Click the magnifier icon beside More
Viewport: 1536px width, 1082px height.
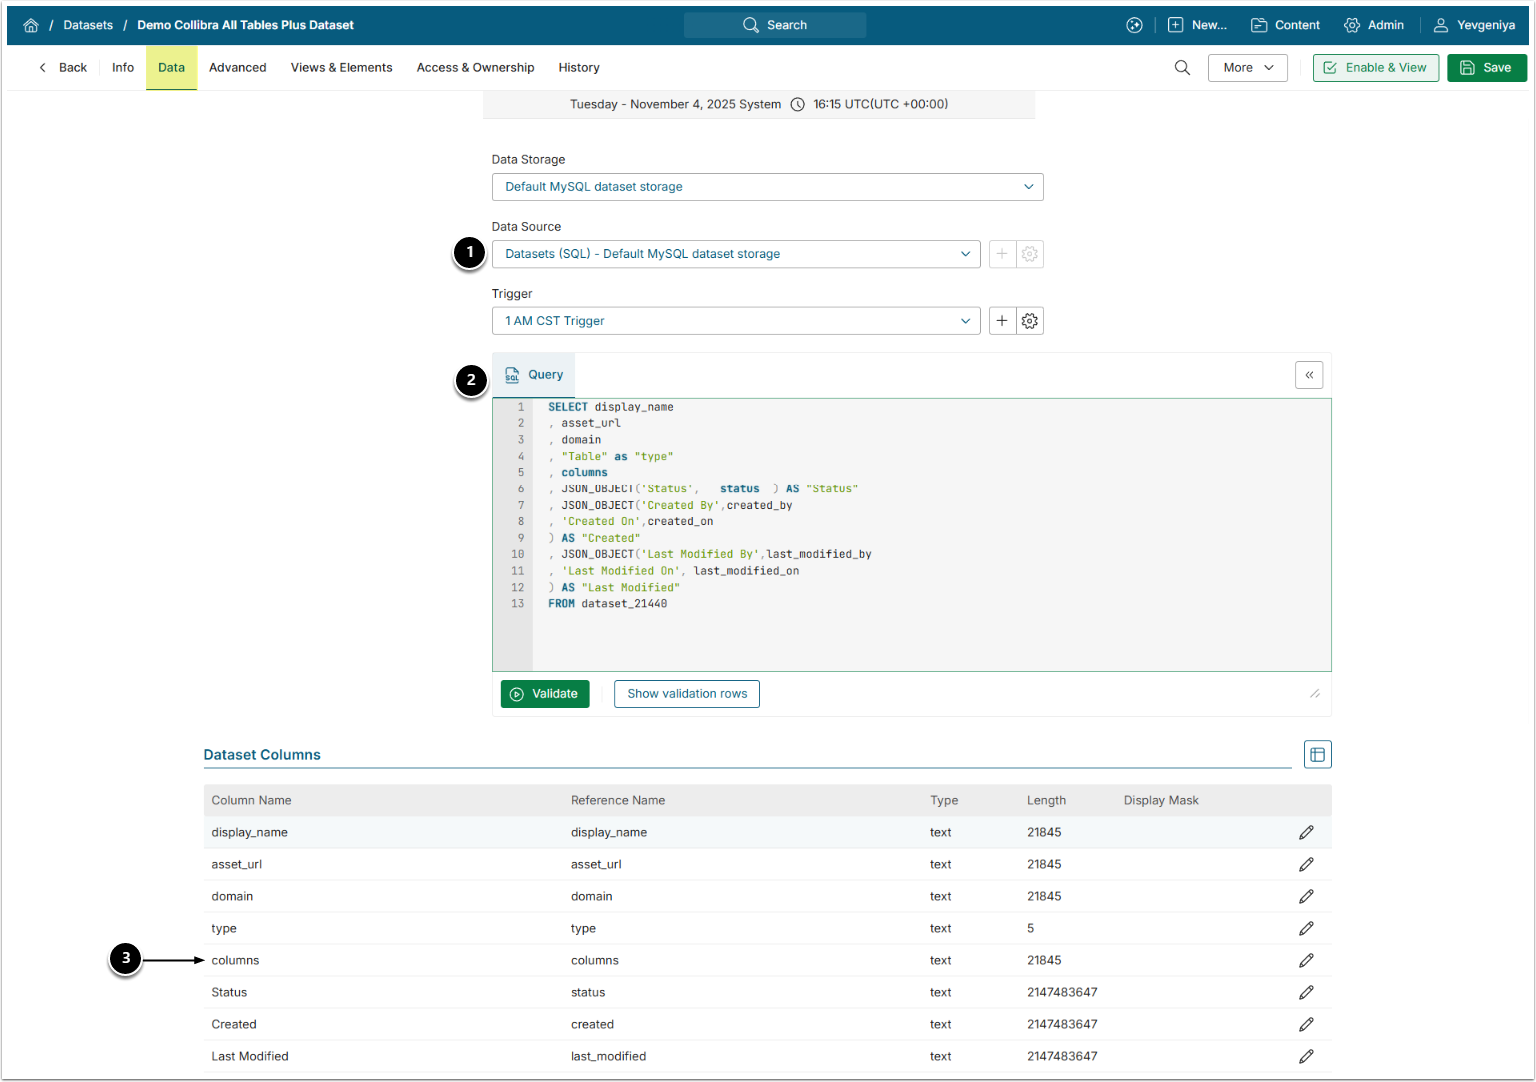(x=1182, y=68)
